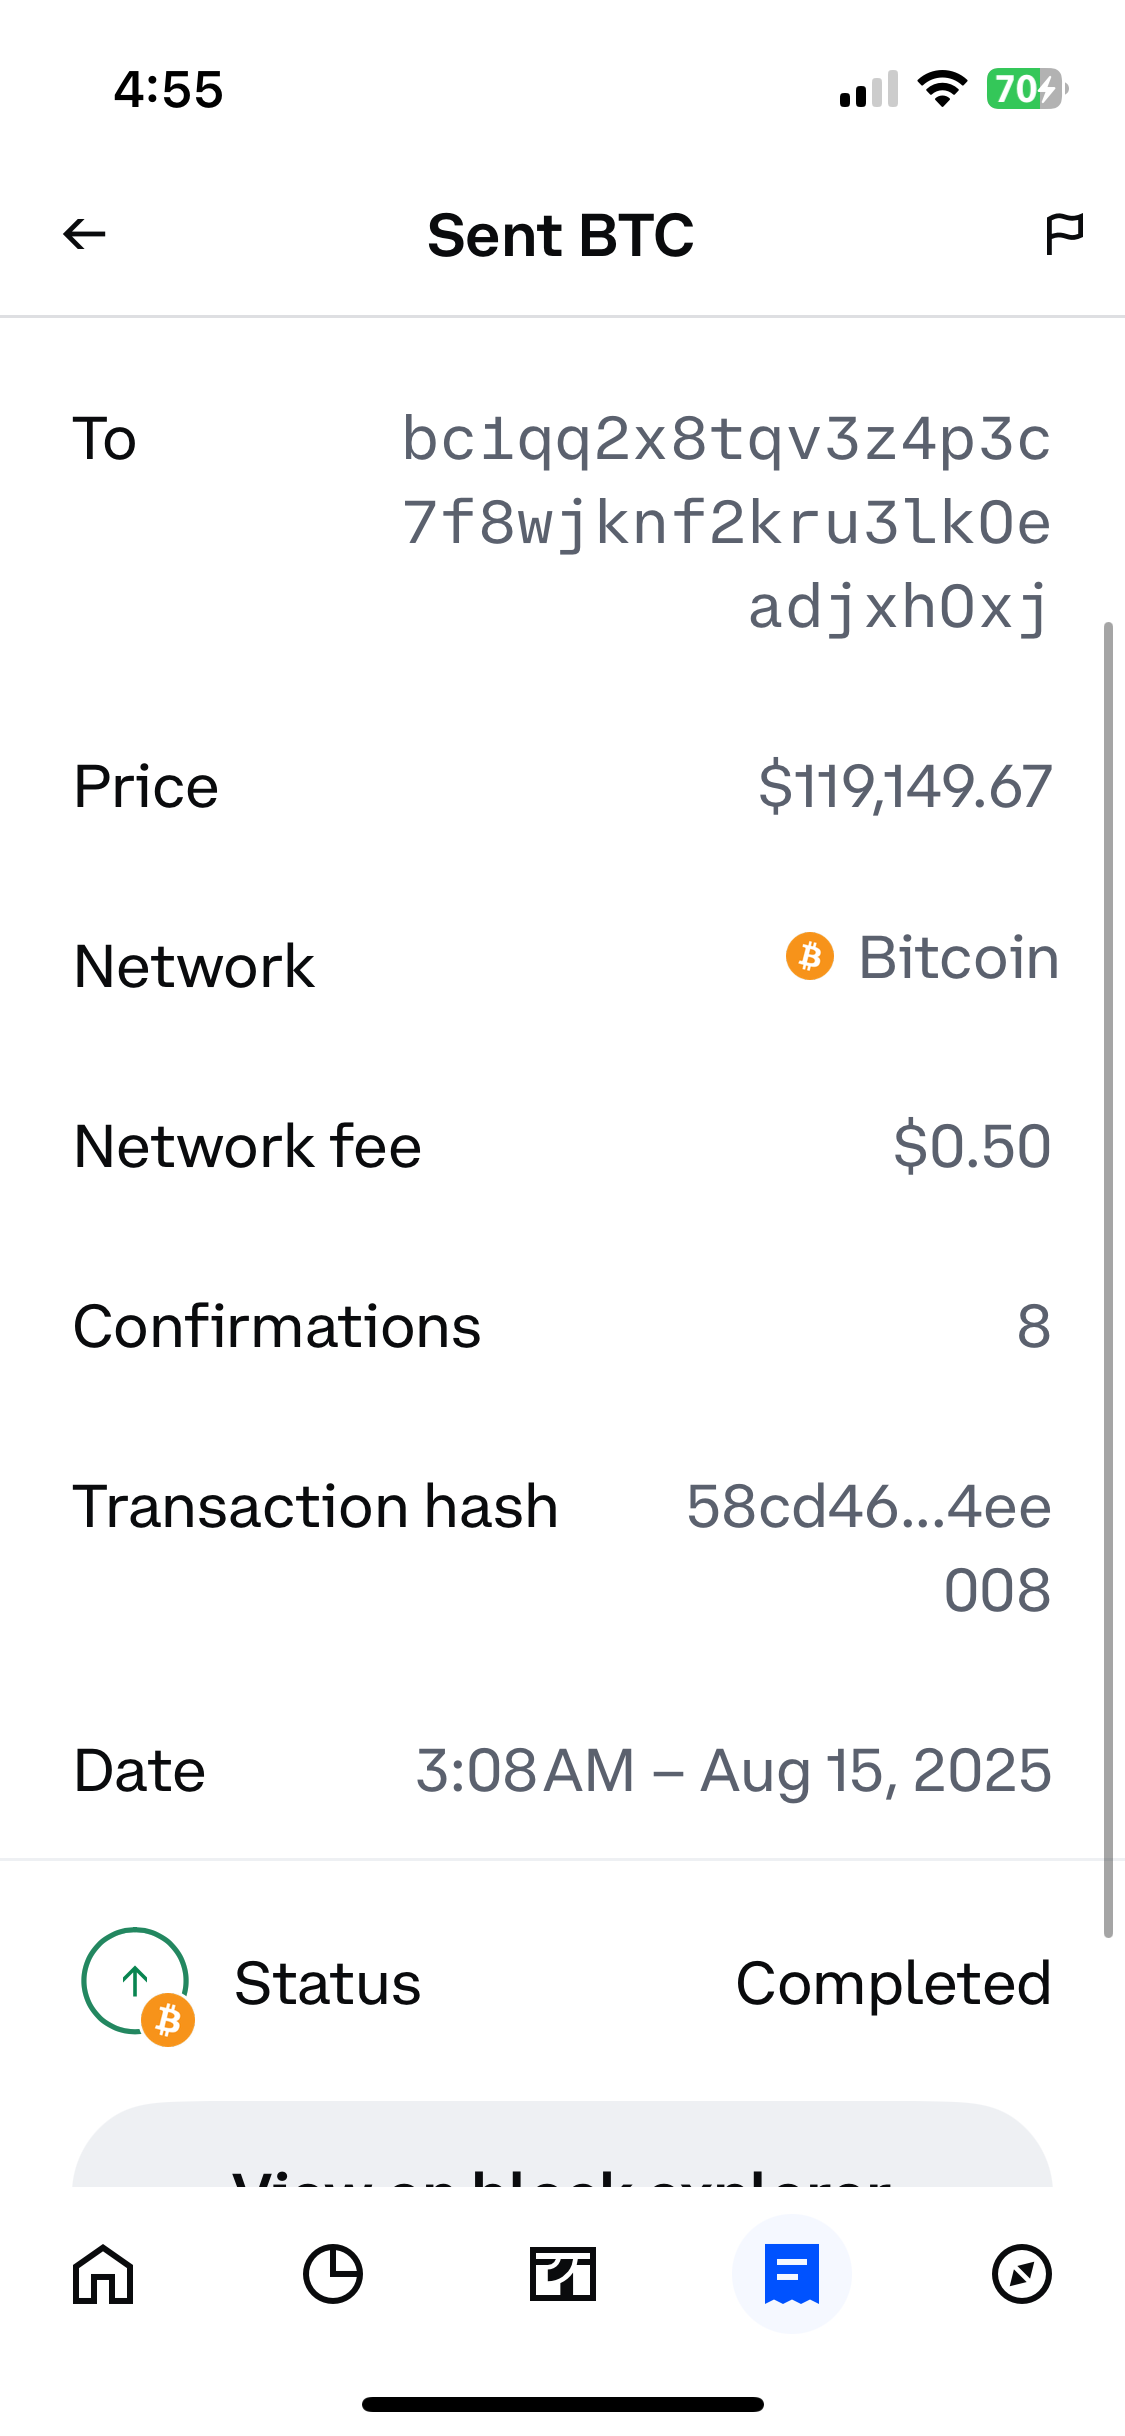The width and height of the screenshot is (1125, 2436).
Task: Tap the Sent BTC page title
Action: [x=560, y=236]
